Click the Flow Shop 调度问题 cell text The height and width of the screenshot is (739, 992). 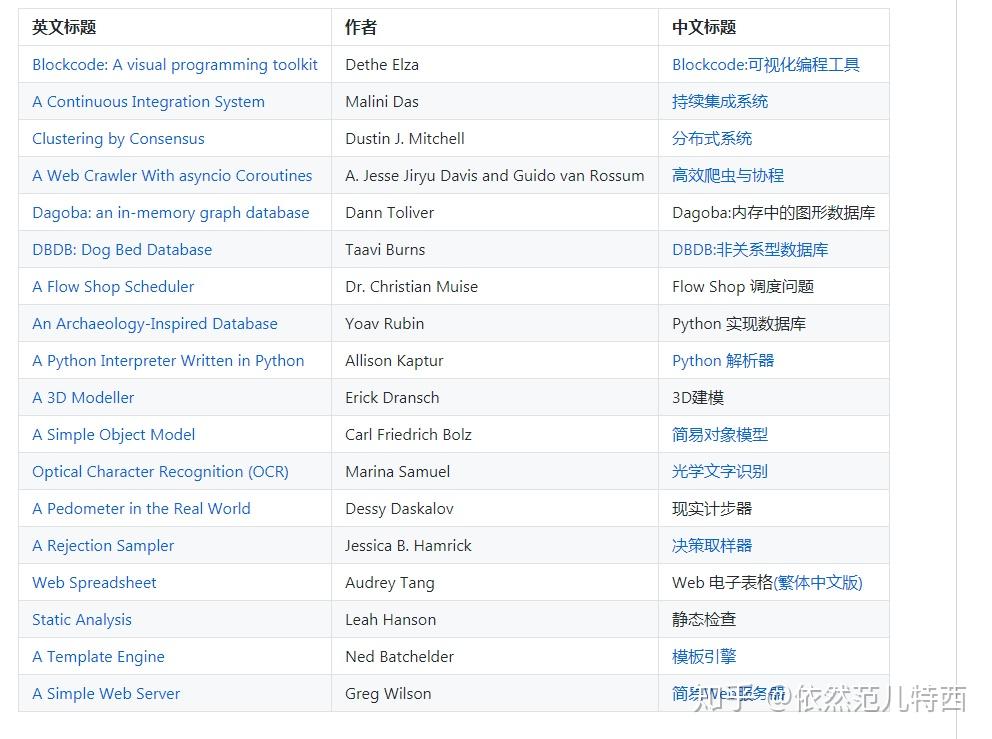[743, 287]
